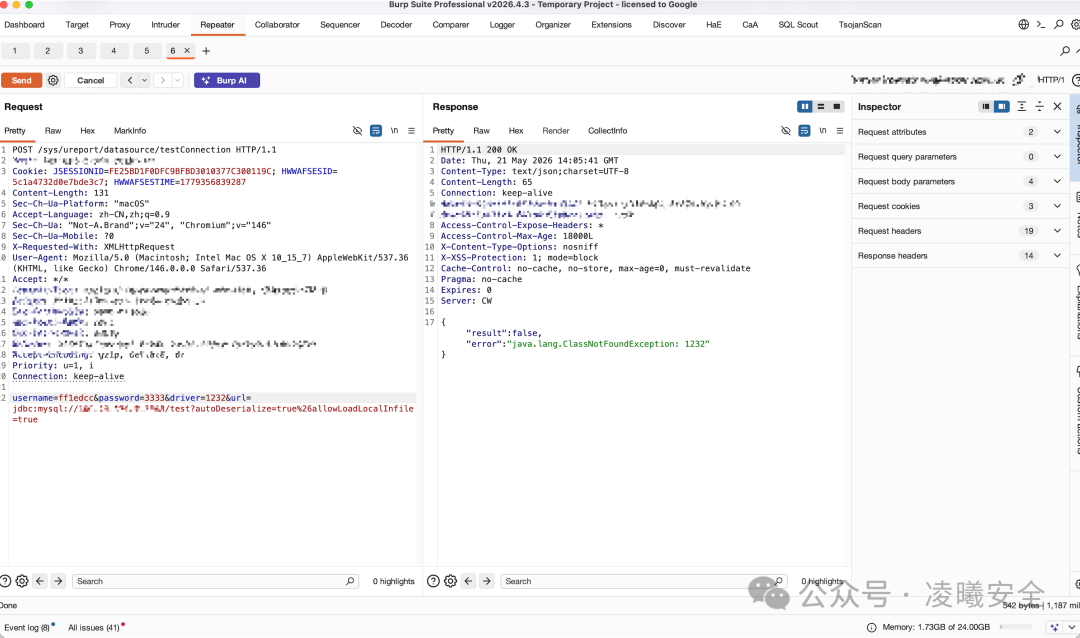
Task: Open back-history dropdown arrow
Action: click(x=145, y=80)
